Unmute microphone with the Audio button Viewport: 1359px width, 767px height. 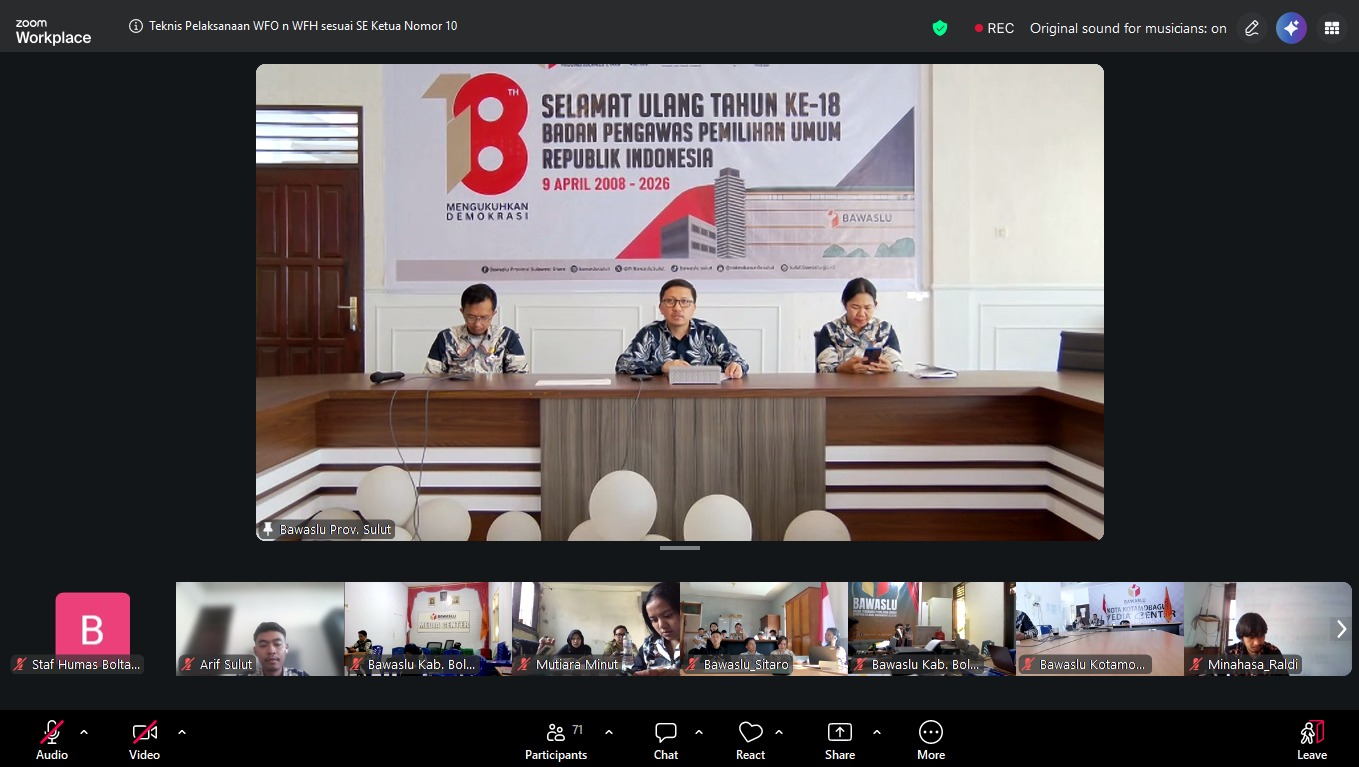coord(52,740)
